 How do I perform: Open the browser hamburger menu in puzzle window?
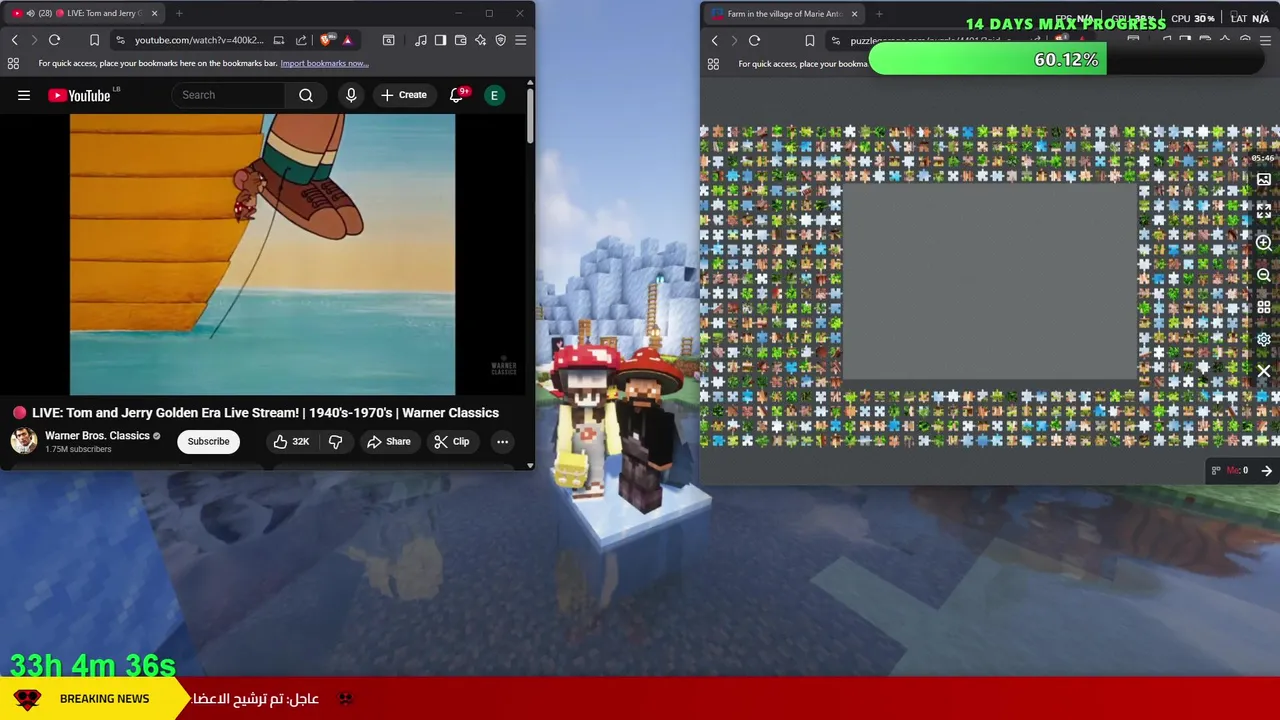1265,41
